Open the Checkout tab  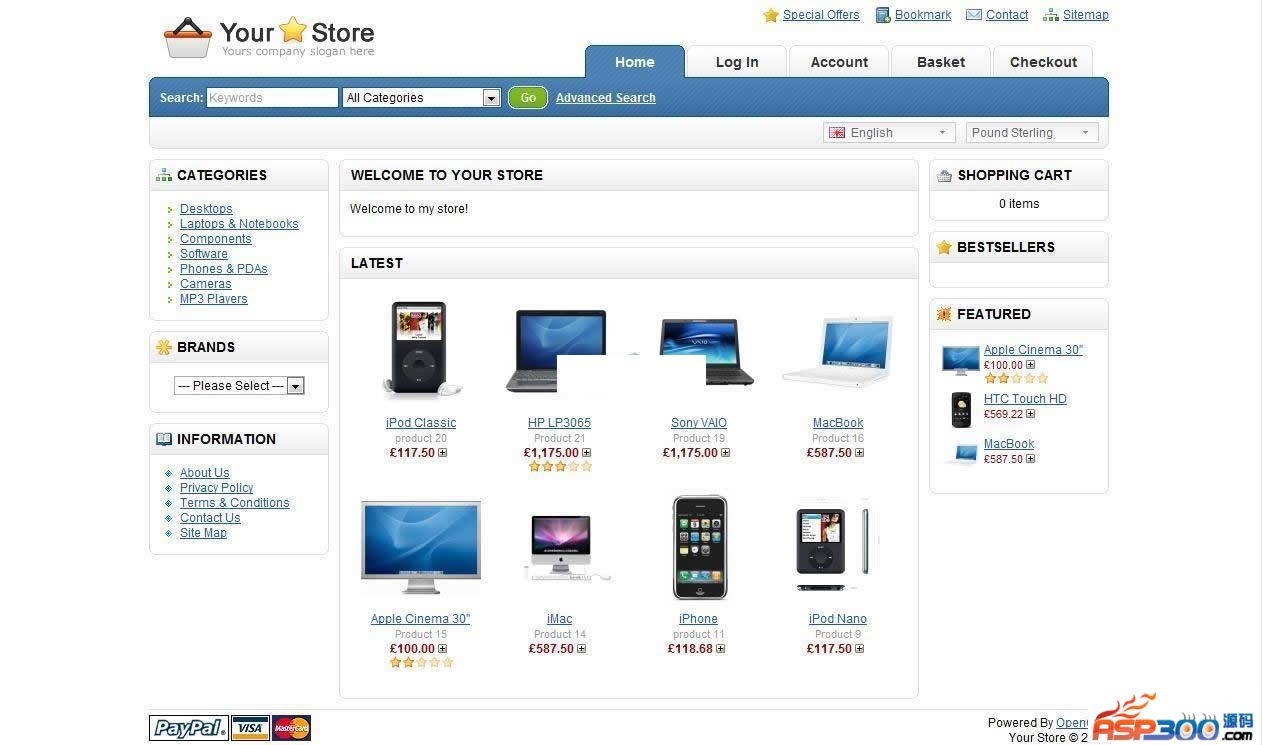1043,62
